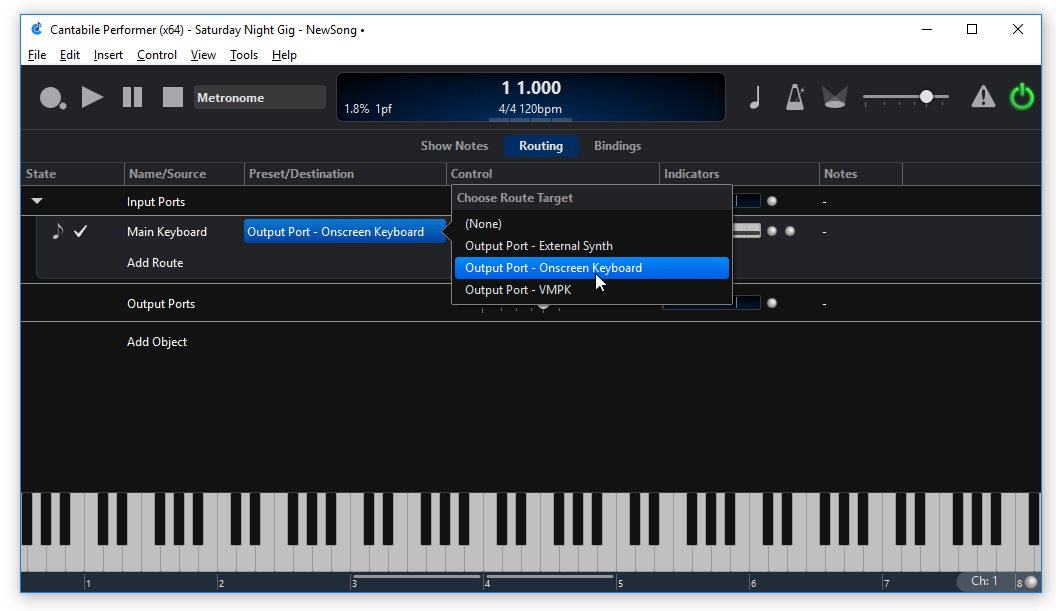Click the 4/4 120bpm tempo readout
This screenshot has width=1056, height=611.
click(x=530, y=108)
